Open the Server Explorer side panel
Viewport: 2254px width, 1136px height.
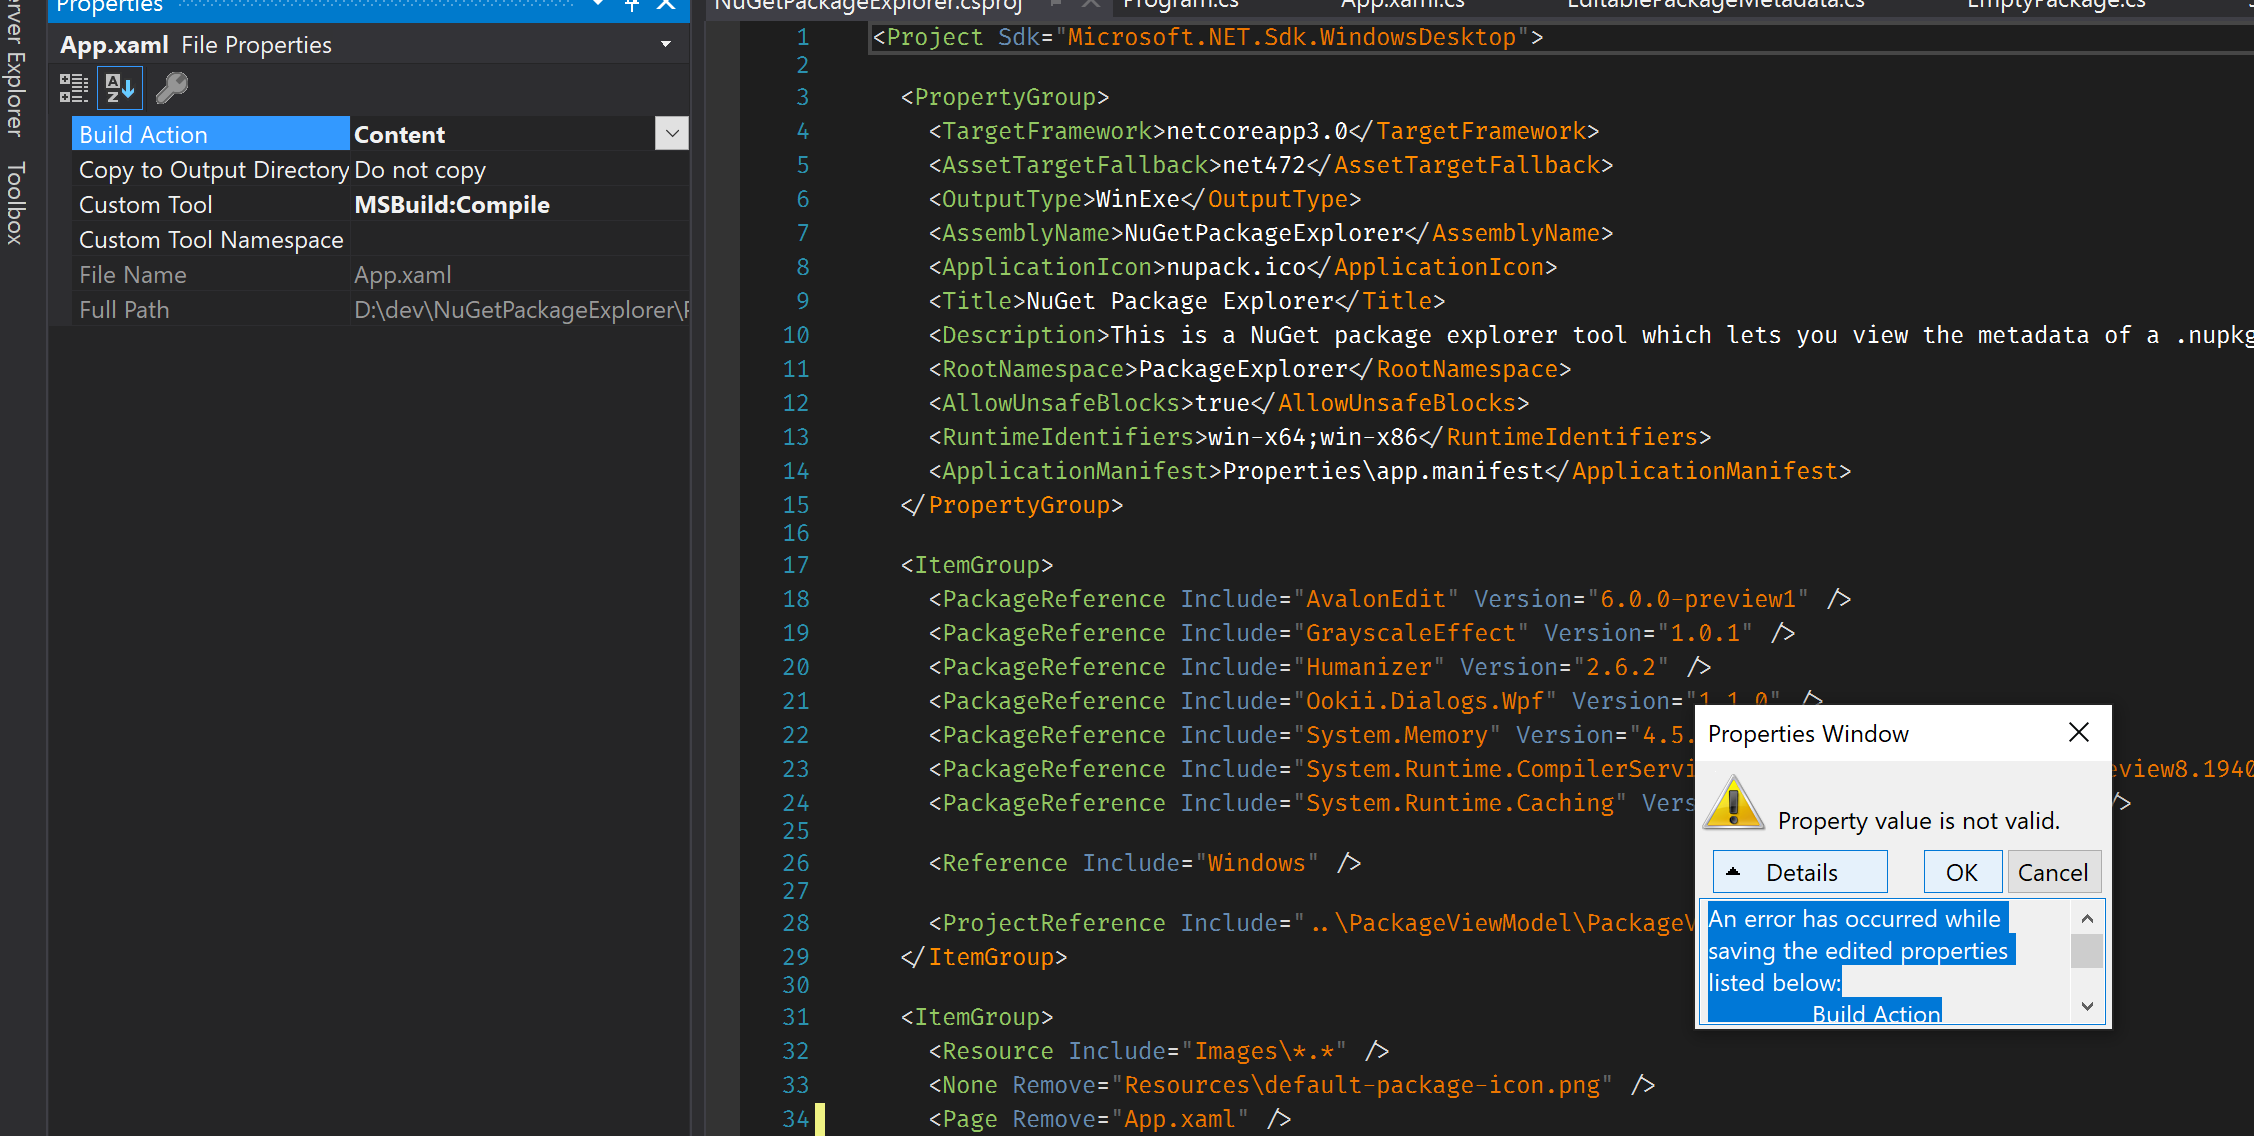(x=14, y=80)
